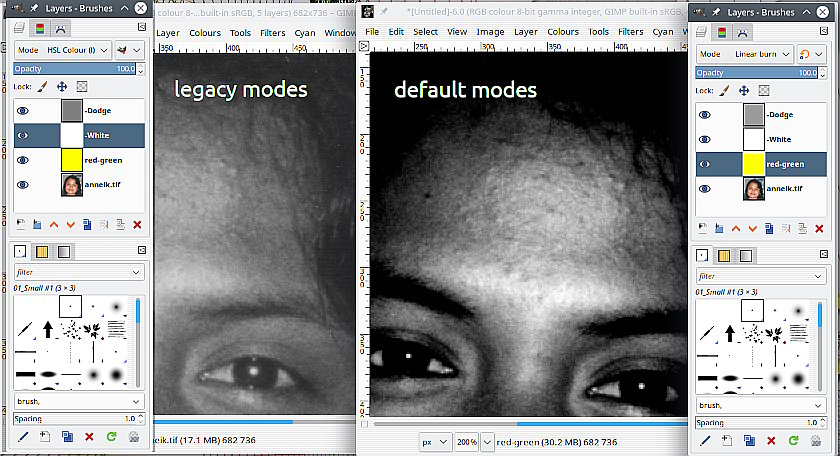840x456 pixels.
Task: Hide the White layer in left dock
Action: point(22,136)
